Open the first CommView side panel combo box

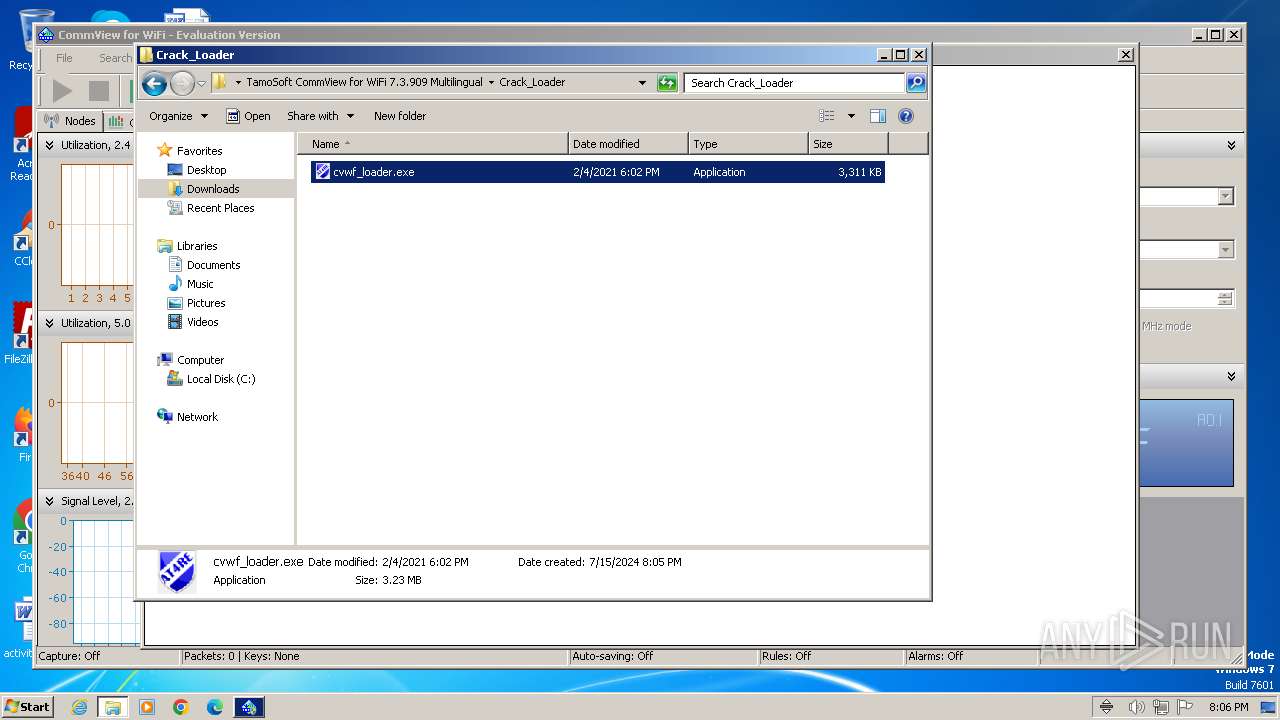[x=1226, y=197]
